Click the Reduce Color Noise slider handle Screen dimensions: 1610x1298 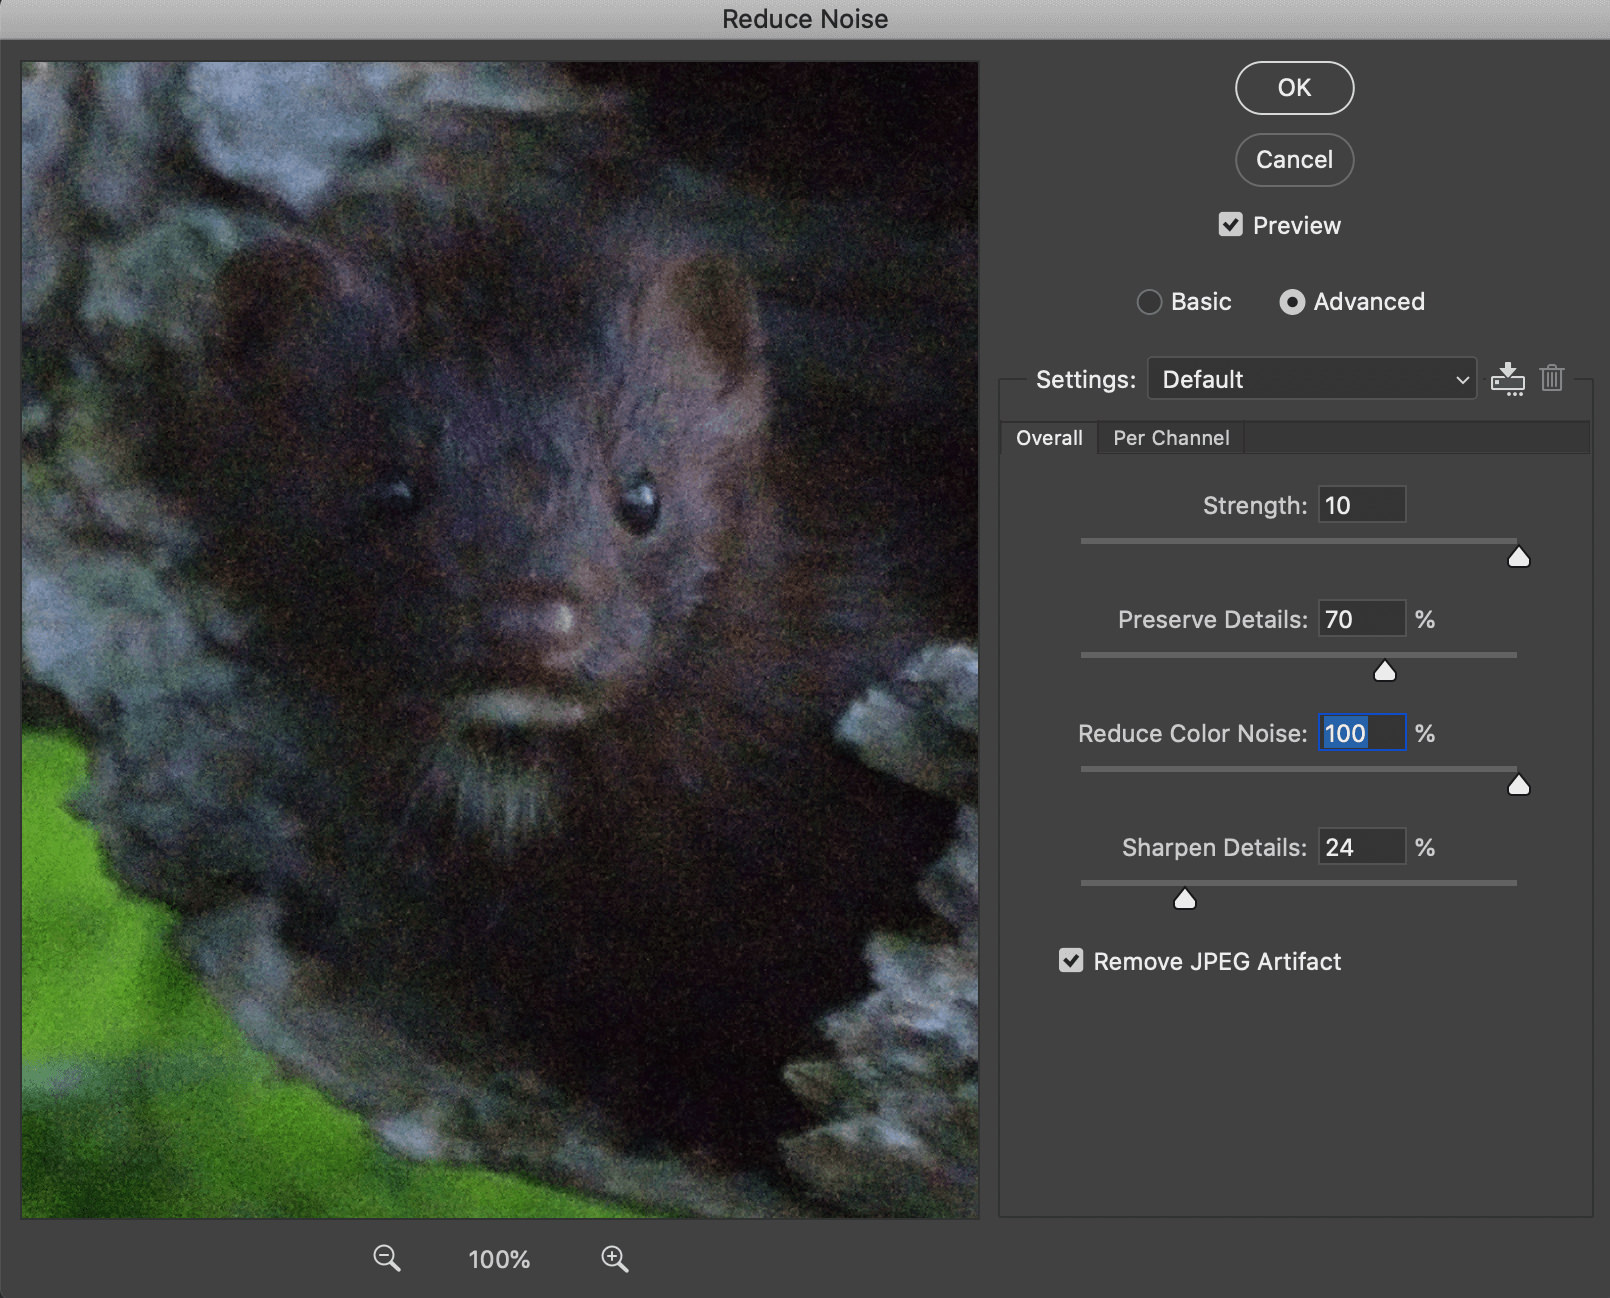pyautogui.click(x=1518, y=785)
